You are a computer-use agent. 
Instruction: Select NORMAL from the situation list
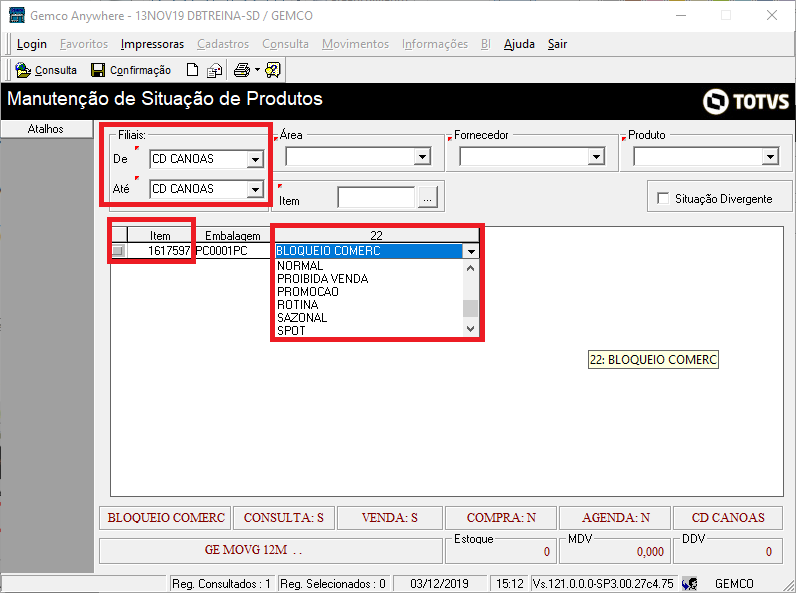369,266
